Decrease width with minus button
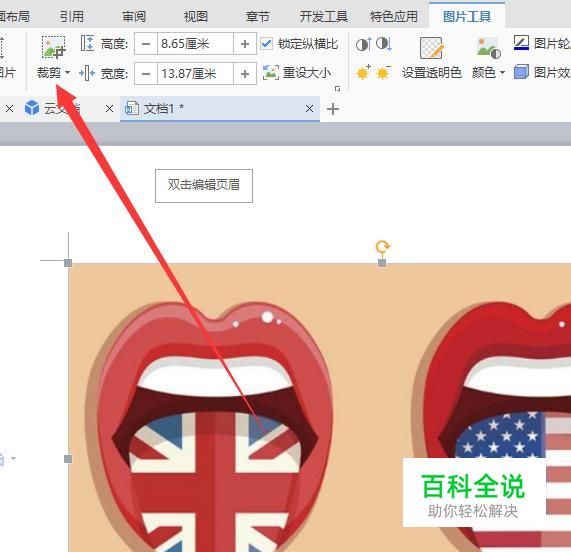 click(146, 74)
